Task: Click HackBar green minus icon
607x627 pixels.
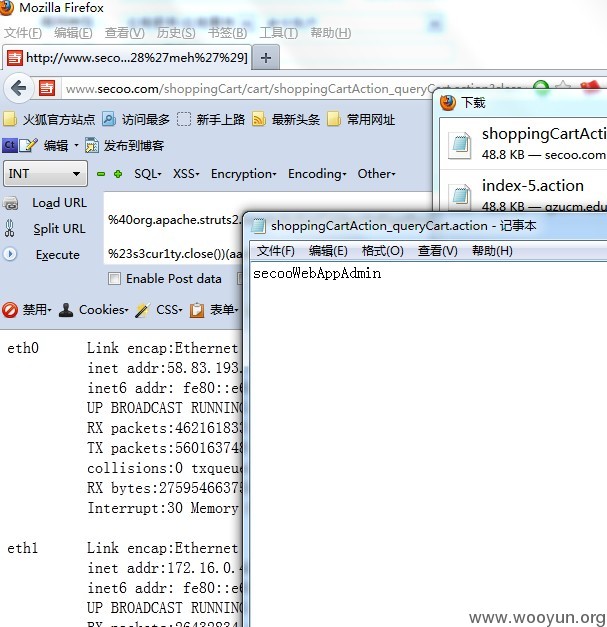Action: [x=101, y=174]
